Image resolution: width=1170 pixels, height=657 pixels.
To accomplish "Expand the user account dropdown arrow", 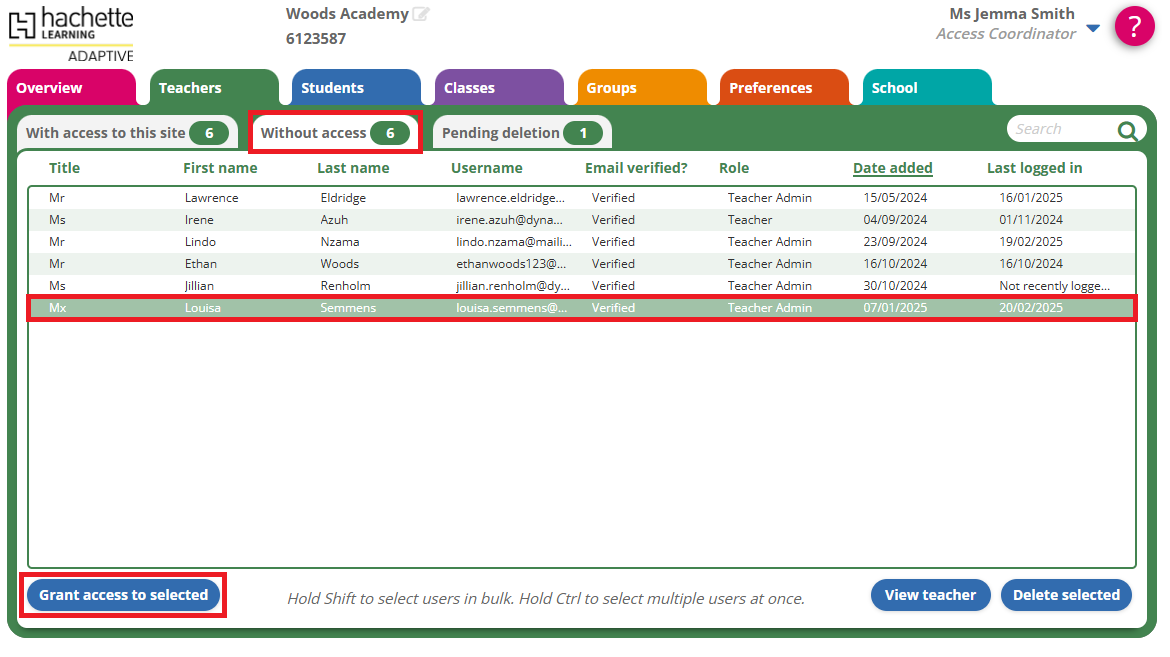I will coord(1093,28).
